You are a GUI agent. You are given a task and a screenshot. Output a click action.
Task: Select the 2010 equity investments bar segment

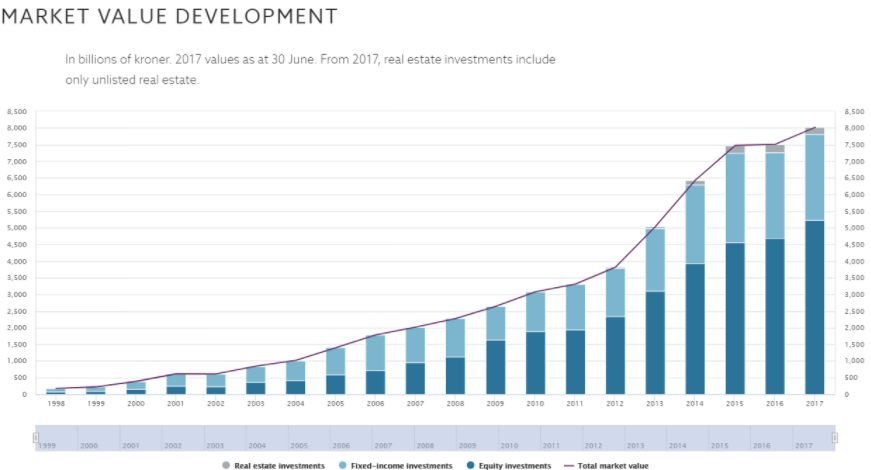tap(535, 363)
